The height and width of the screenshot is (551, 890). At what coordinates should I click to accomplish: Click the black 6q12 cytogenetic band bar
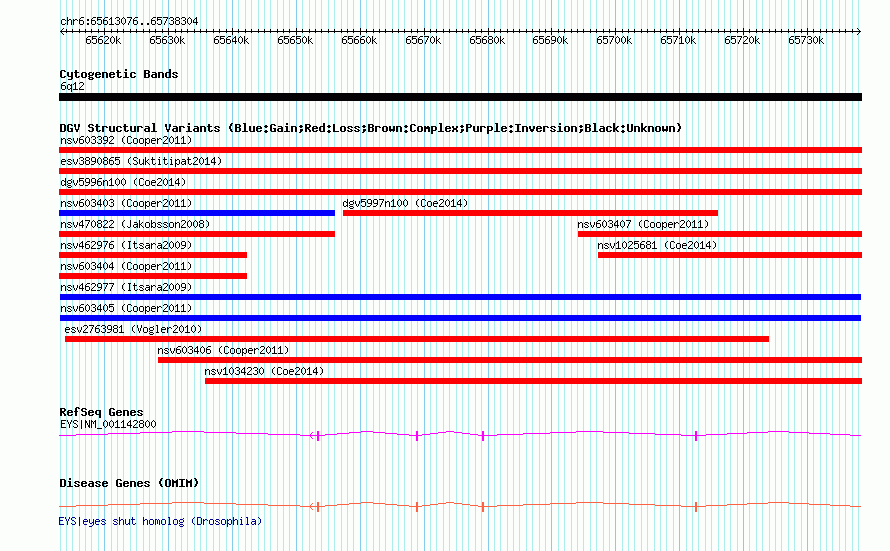pos(460,97)
